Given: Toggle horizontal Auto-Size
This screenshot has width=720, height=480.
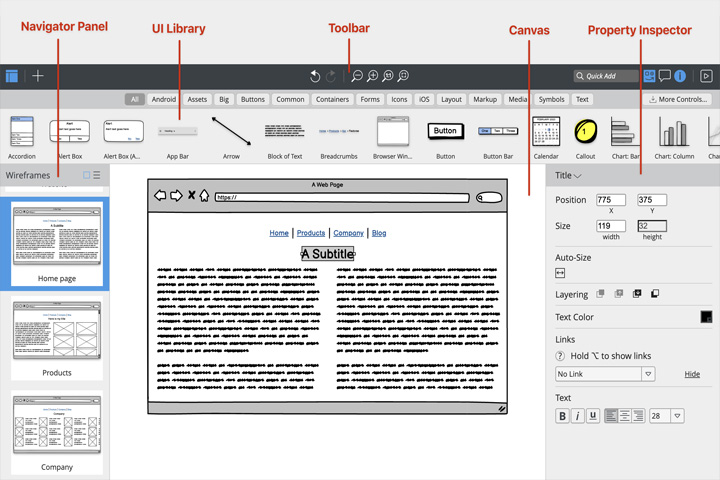Looking at the screenshot, I should (560, 273).
